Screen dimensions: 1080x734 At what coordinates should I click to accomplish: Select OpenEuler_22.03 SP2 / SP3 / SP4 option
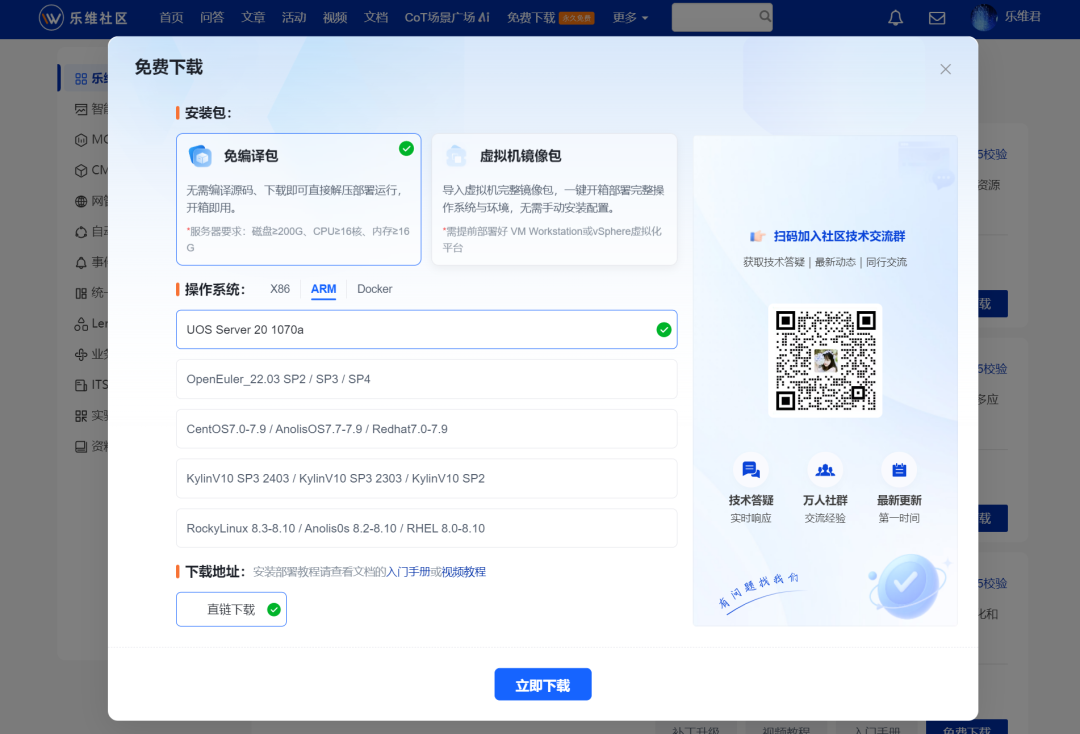pos(426,379)
